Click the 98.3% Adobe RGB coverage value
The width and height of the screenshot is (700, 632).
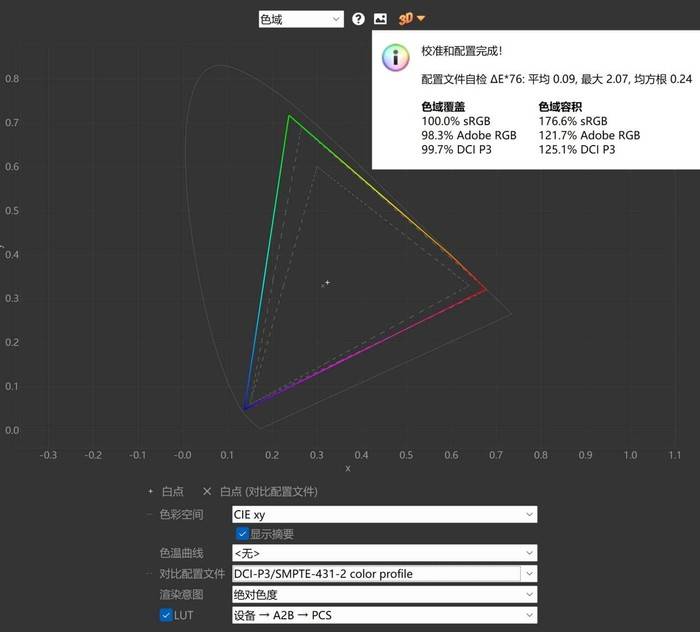click(x=469, y=135)
